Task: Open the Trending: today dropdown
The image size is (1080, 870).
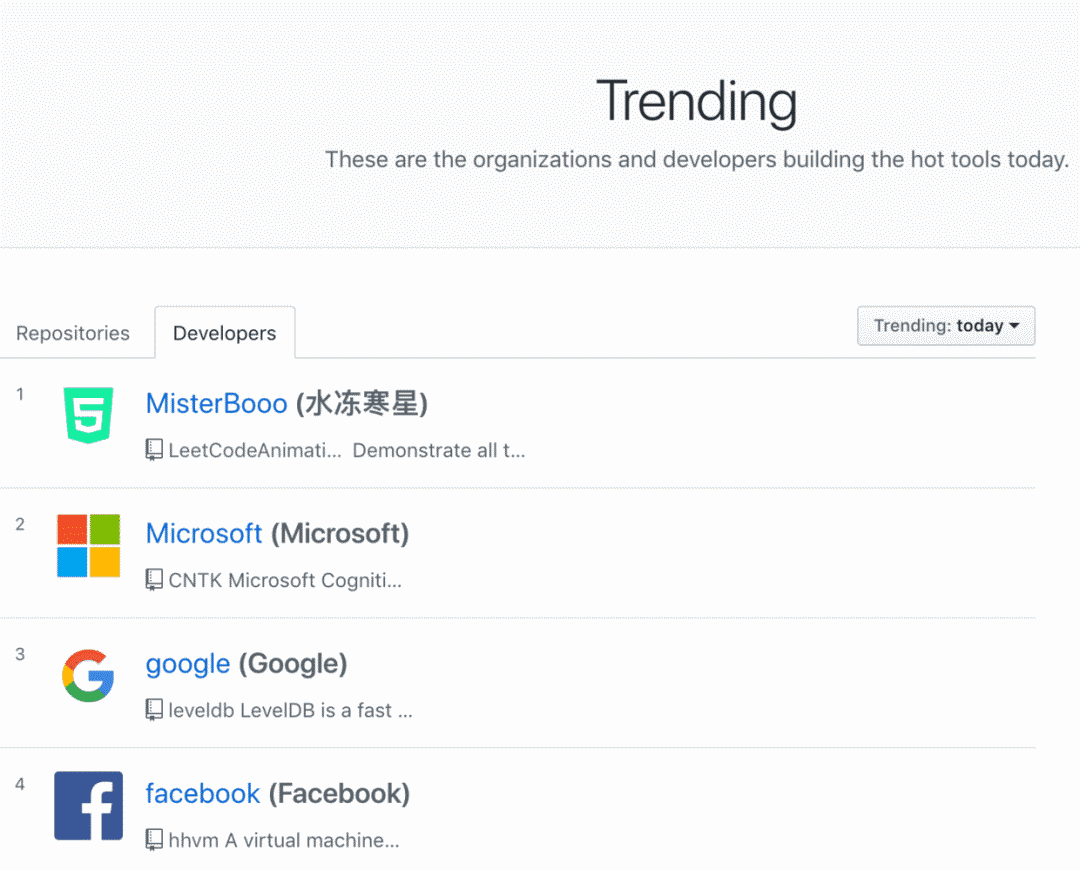Action: 946,326
